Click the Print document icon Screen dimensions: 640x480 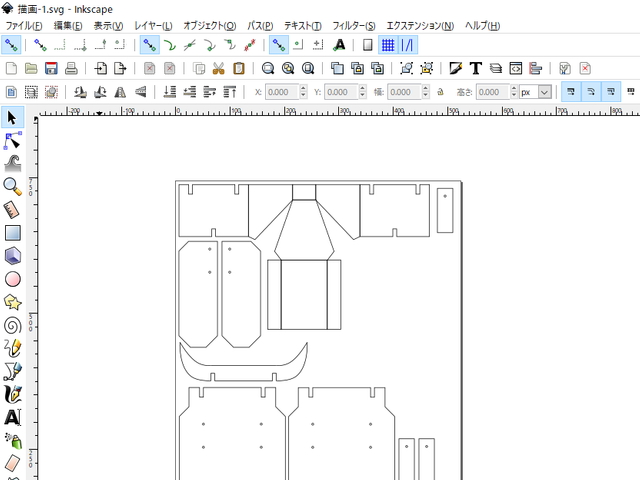70,68
